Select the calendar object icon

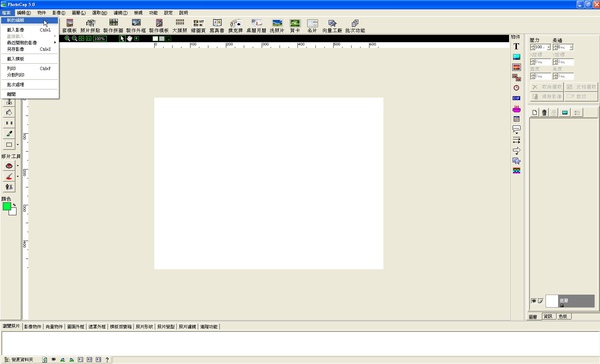(x=516, y=119)
